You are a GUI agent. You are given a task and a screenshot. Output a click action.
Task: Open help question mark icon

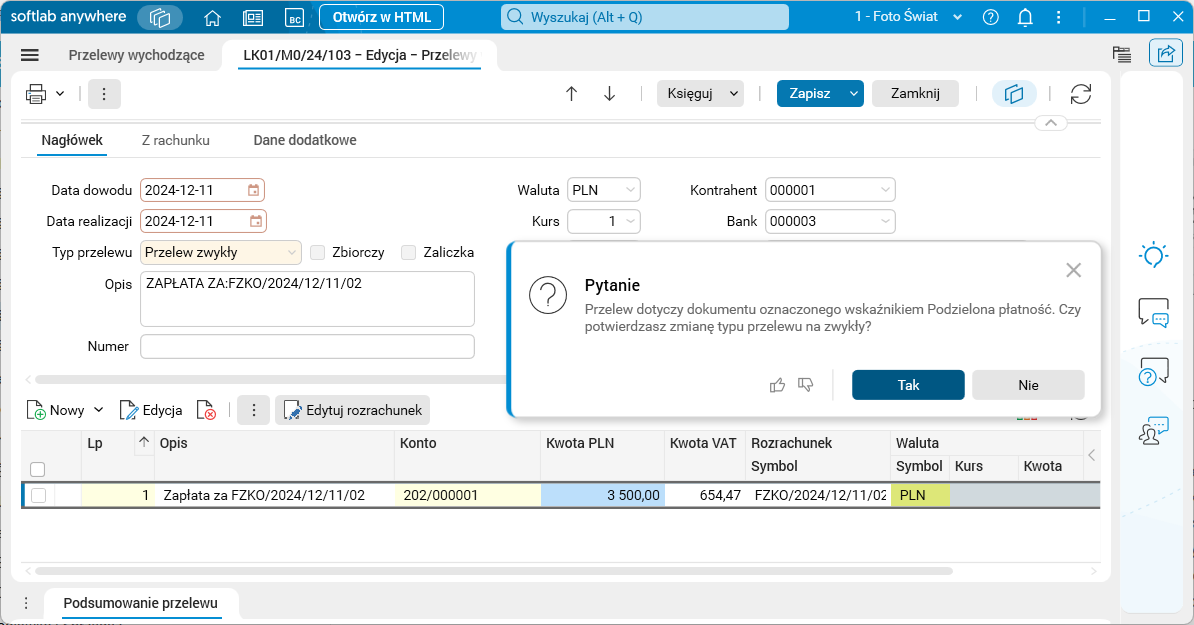coord(991,17)
